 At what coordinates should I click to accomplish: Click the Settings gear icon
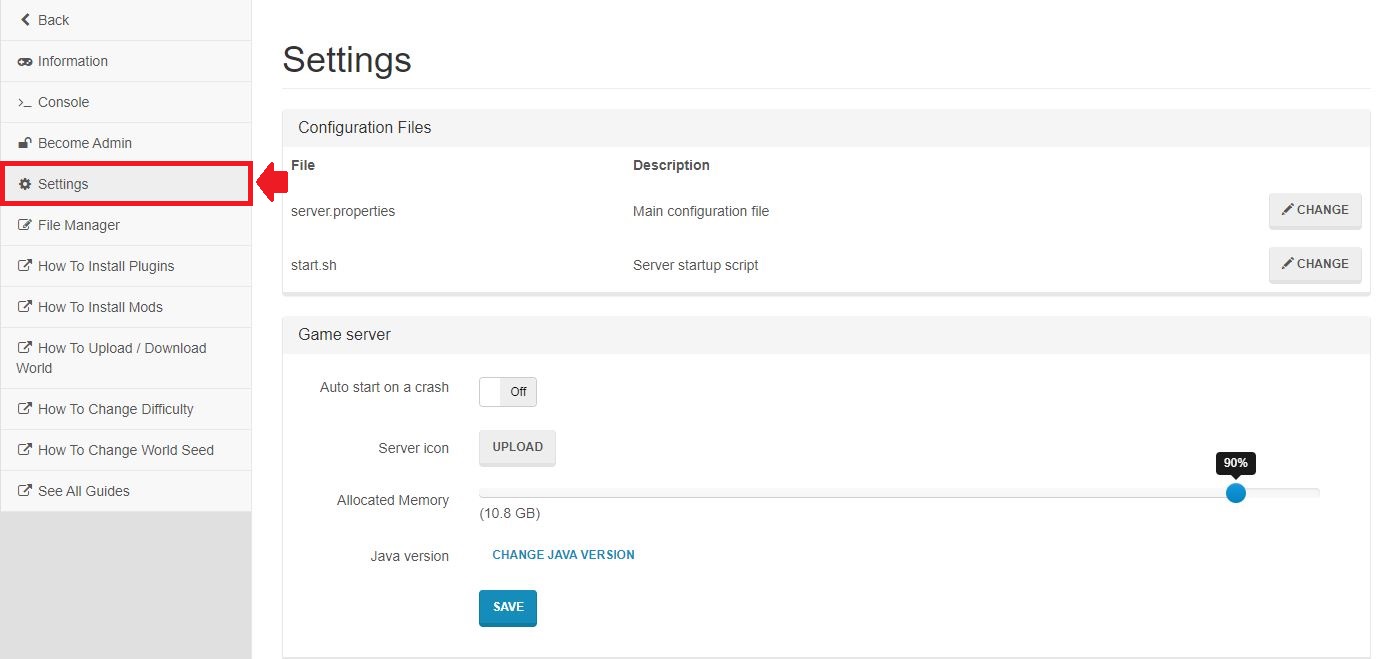click(x=25, y=184)
